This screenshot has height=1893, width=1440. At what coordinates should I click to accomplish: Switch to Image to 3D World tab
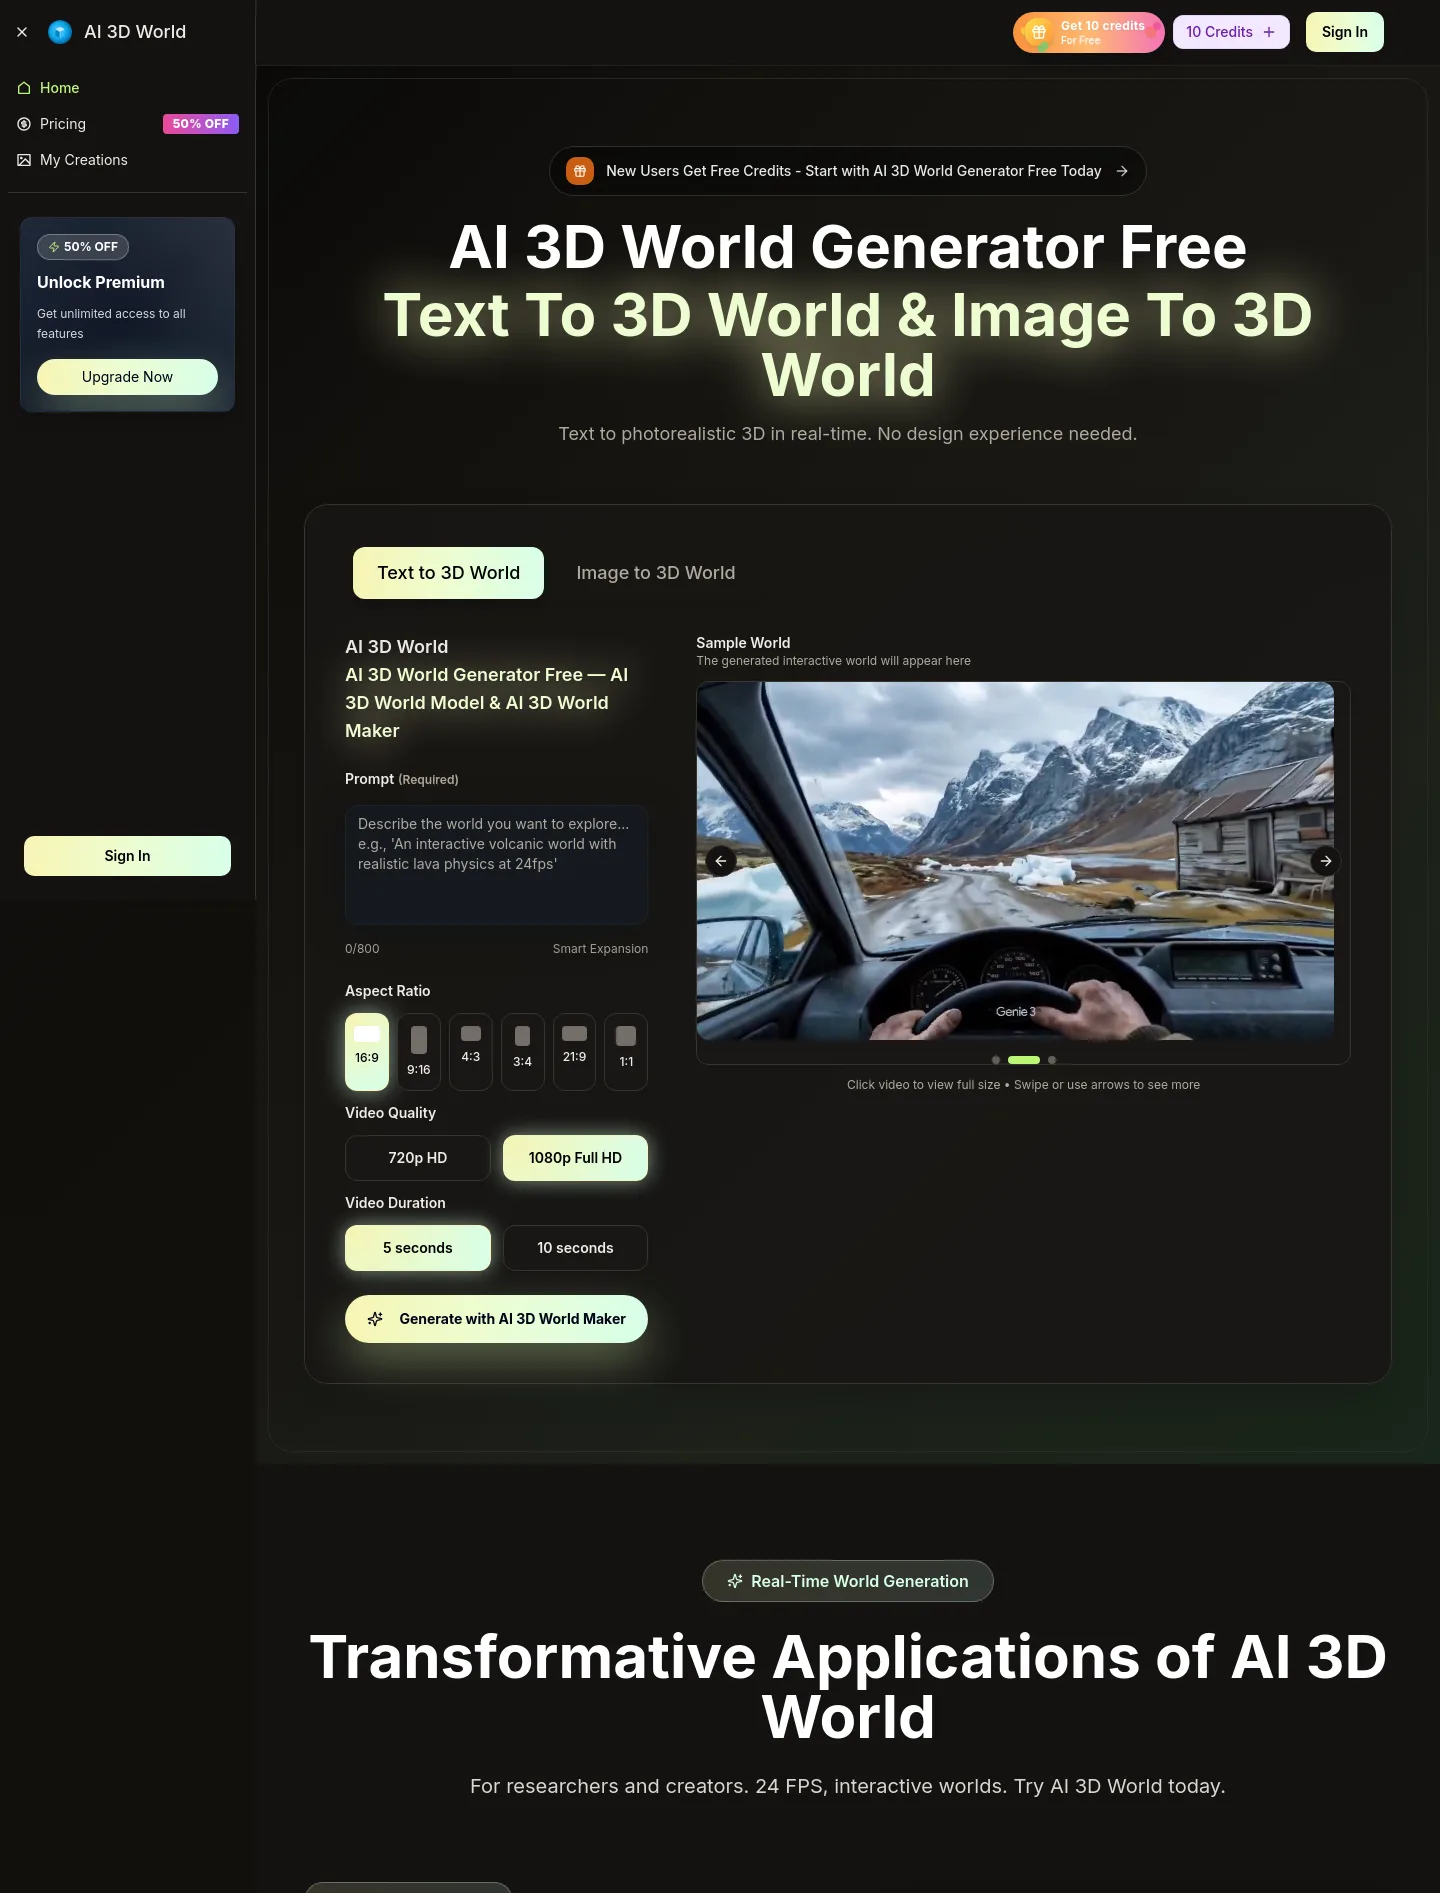pyautogui.click(x=656, y=573)
